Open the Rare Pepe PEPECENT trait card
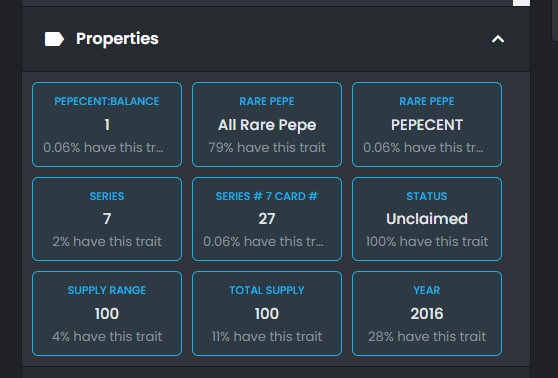Viewport: 558px width, 378px height. coord(427,125)
